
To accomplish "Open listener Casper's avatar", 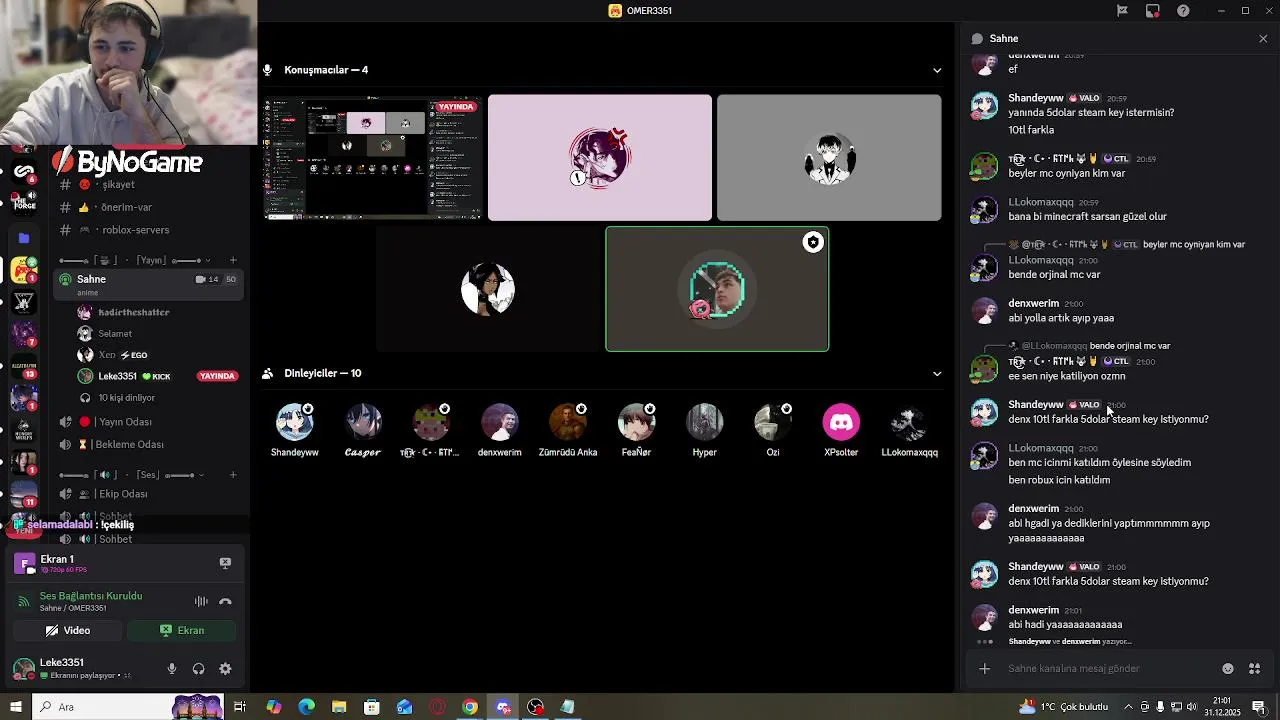I will tap(363, 422).
